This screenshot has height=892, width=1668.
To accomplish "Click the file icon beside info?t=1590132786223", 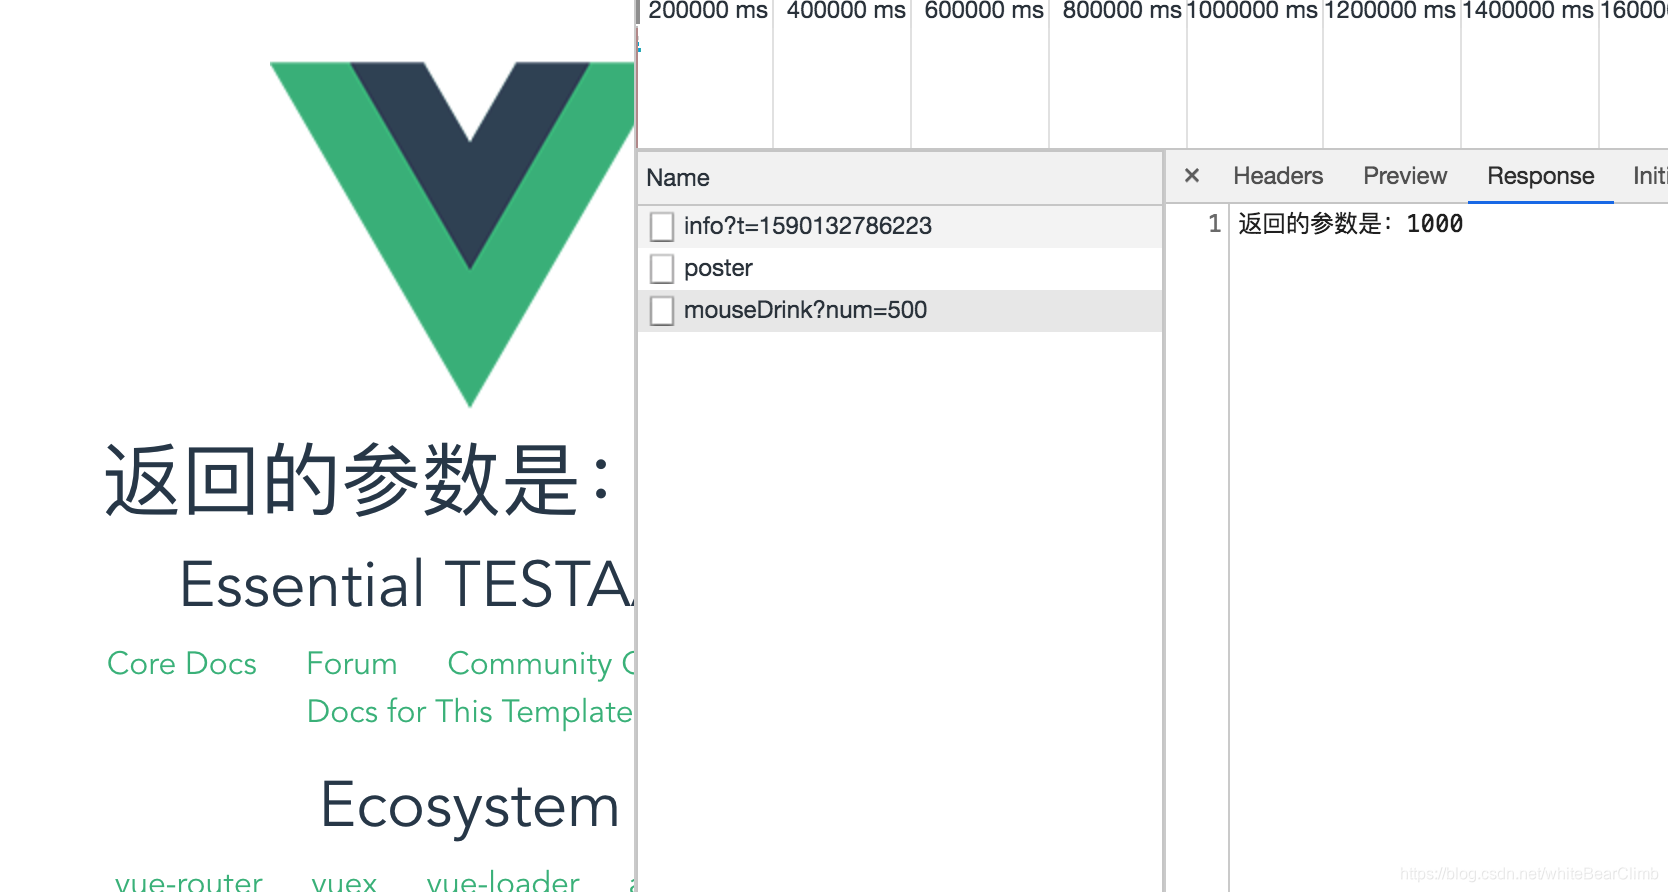I will tap(661, 226).
